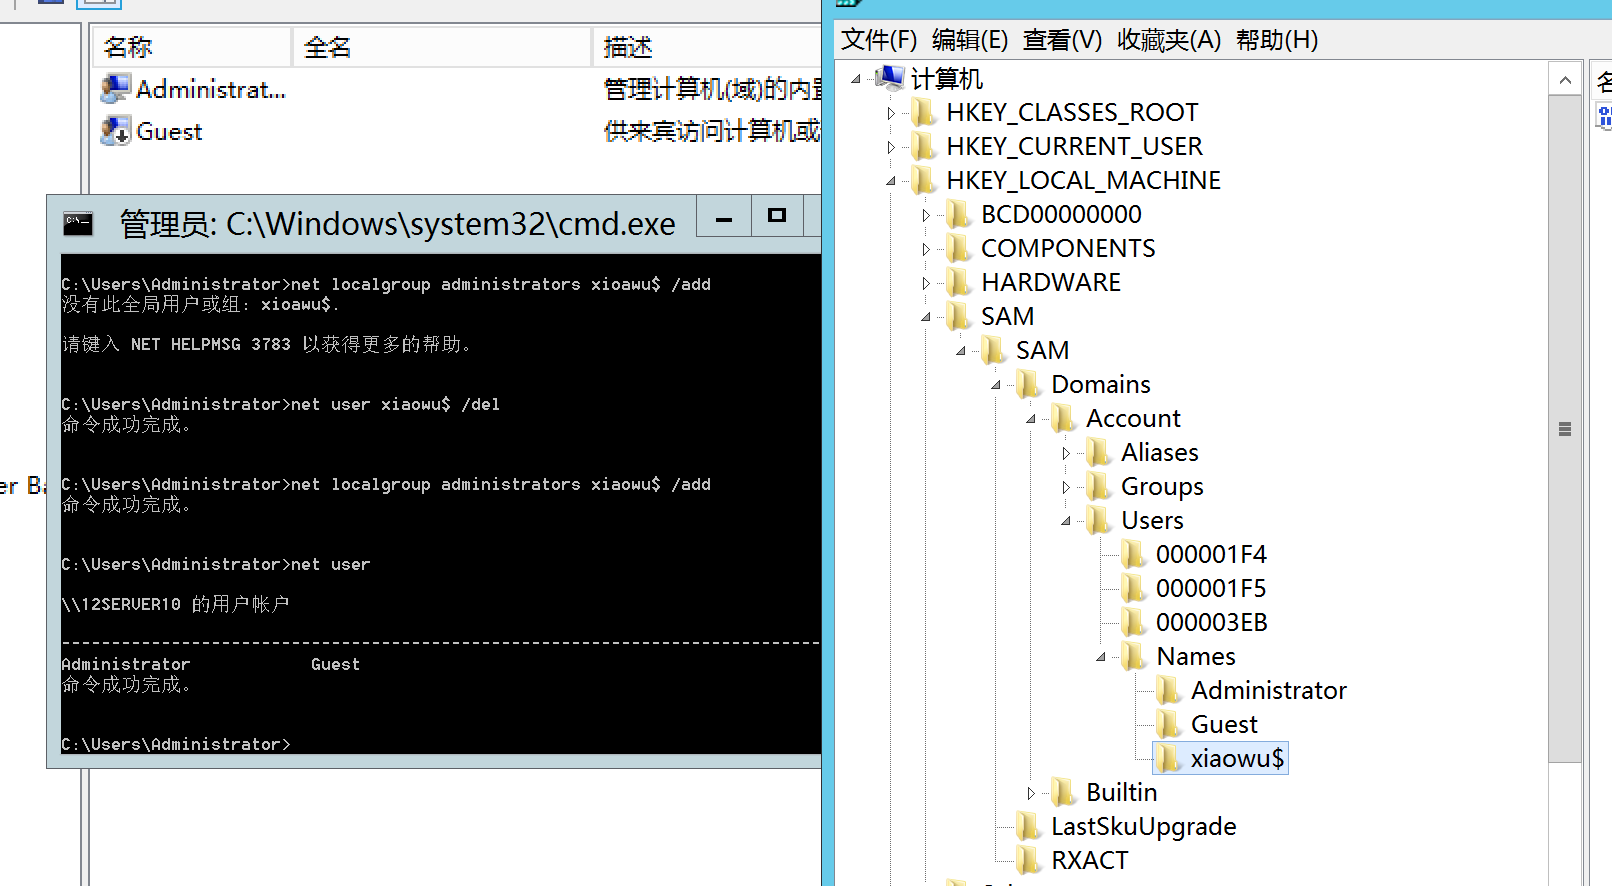Open the 查看(V) menu
Screen dimensions: 1612x886
point(1061,40)
